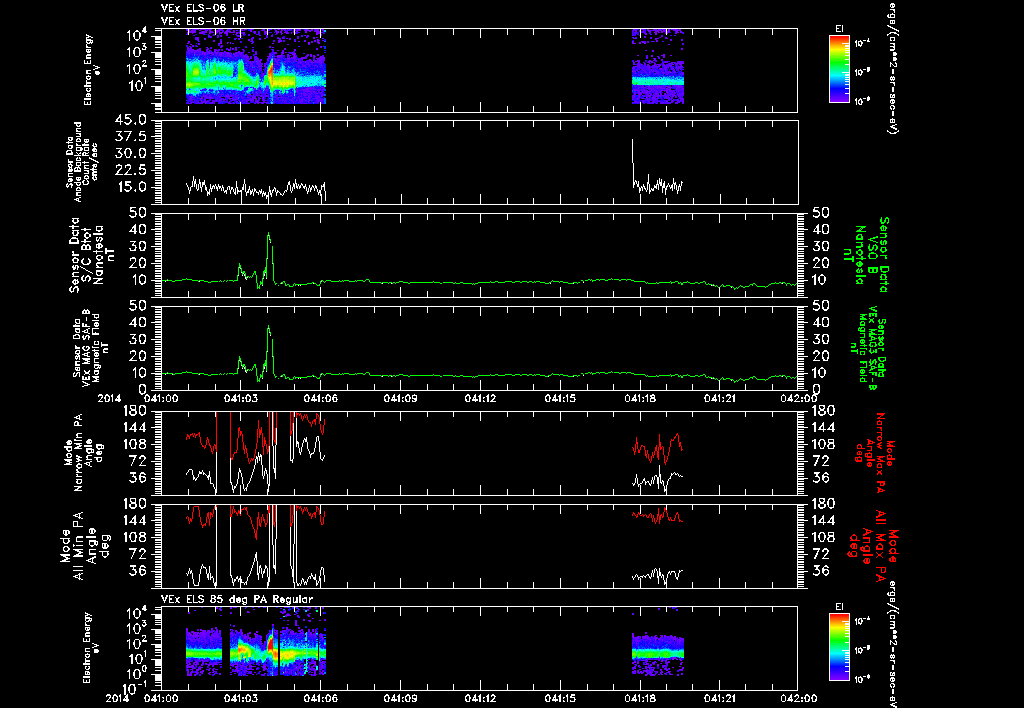Click the 041:15 label on the middle time axis
This screenshot has width=1024, height=708.
[x=560, y=398]
